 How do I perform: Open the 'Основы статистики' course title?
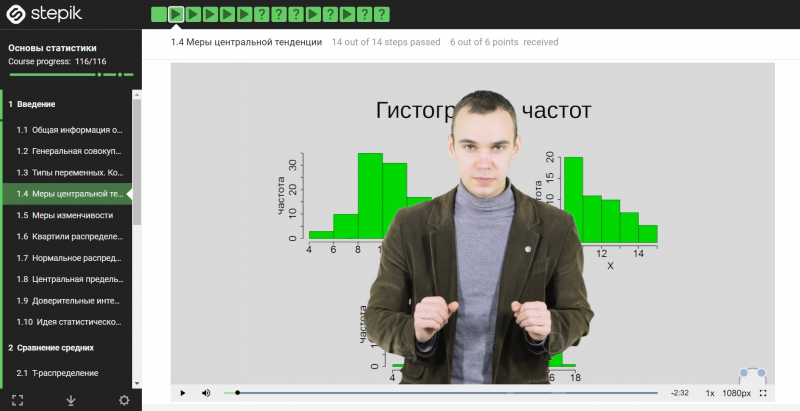[53, 48]
